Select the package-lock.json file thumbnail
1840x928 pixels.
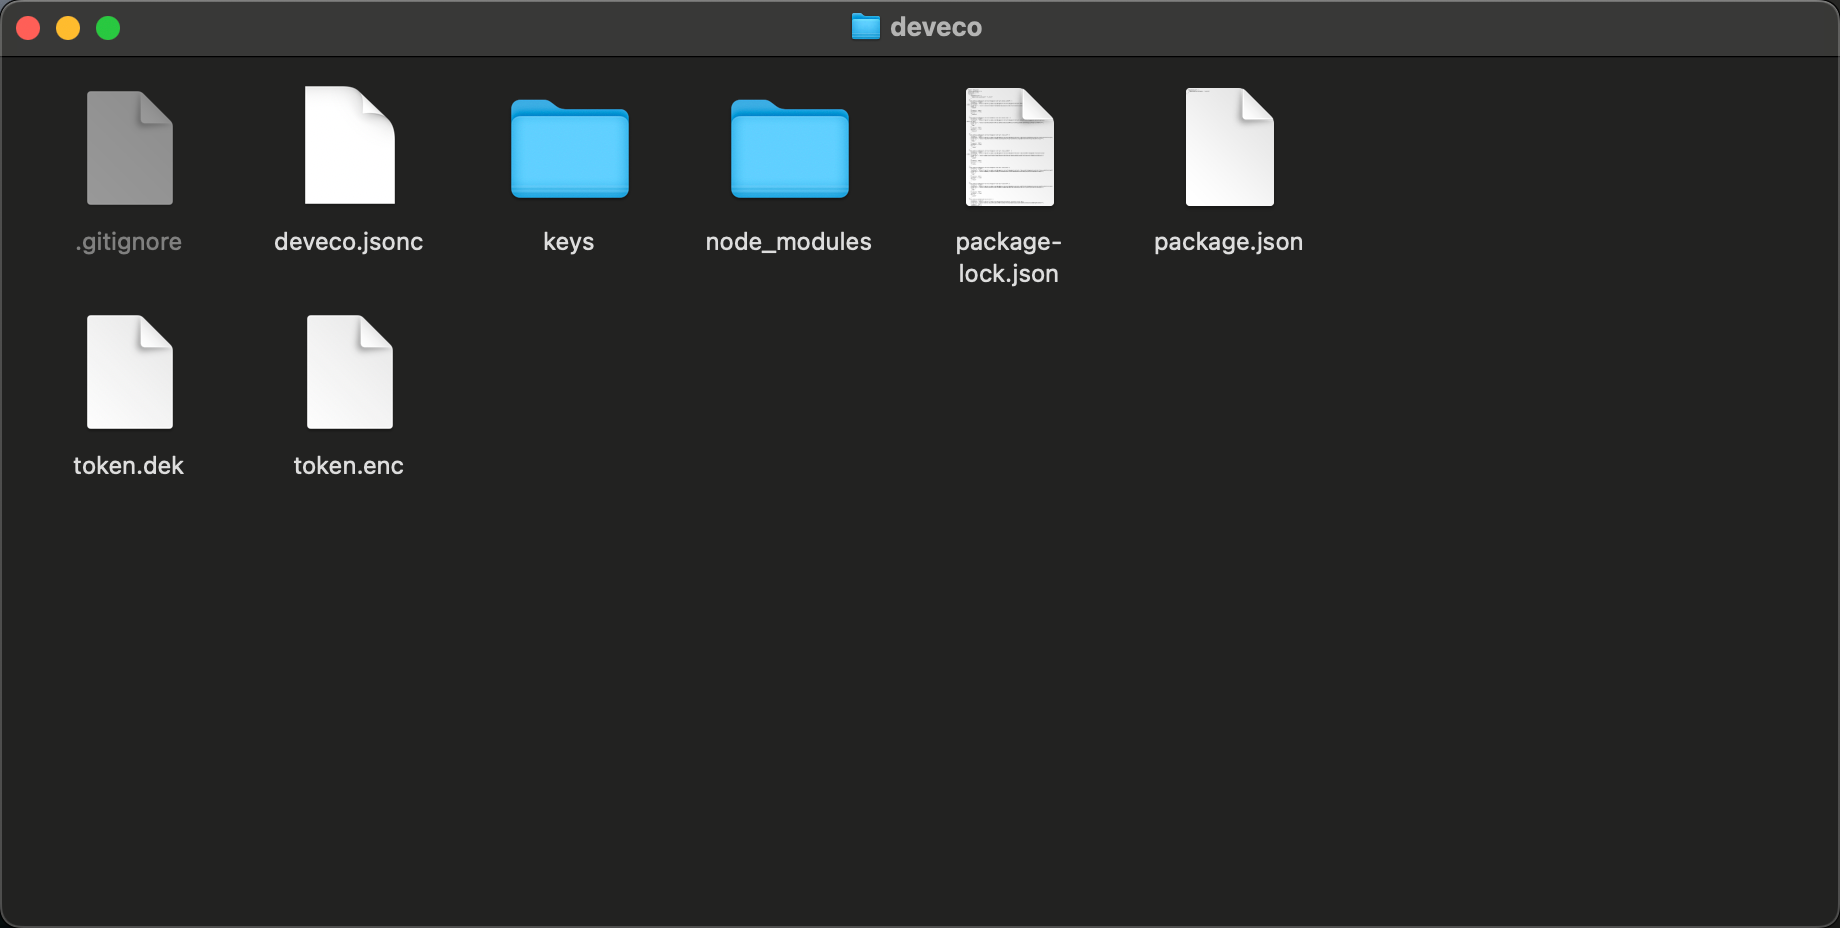1010,147
